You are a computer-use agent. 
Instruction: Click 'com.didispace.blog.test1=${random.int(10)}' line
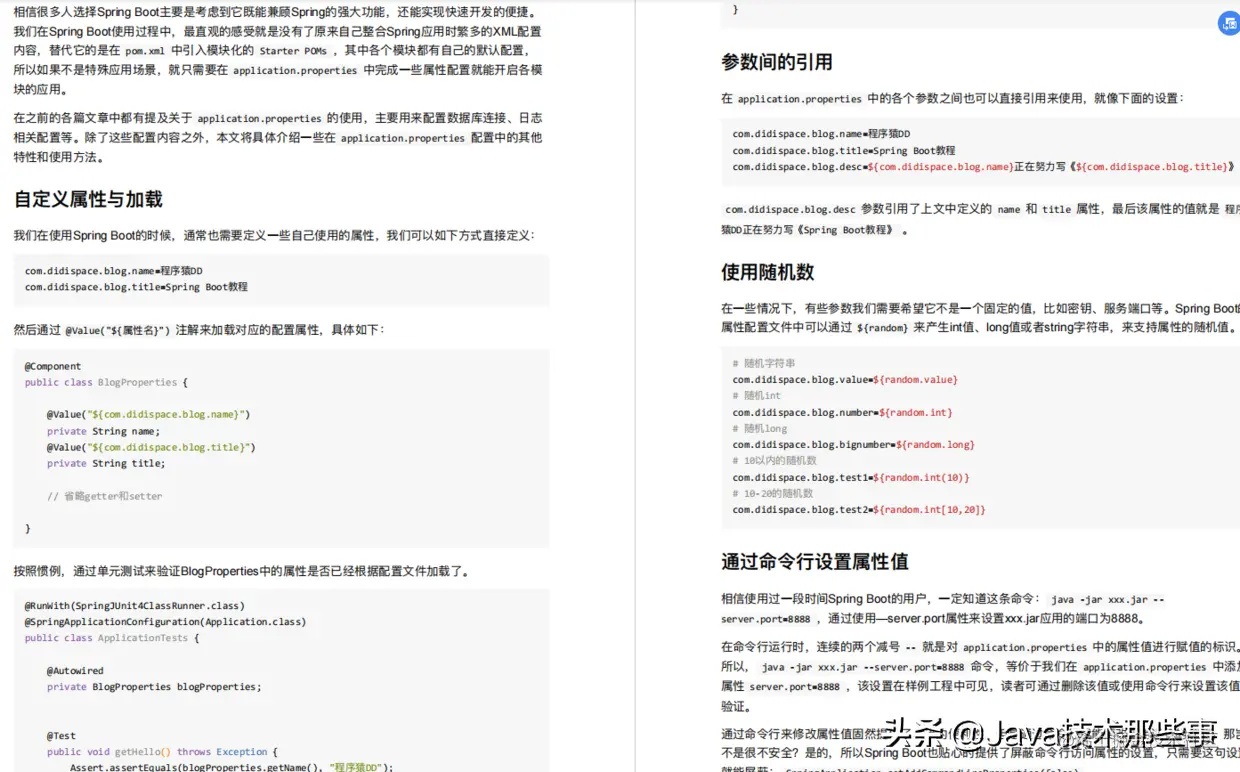click(851, 477)
